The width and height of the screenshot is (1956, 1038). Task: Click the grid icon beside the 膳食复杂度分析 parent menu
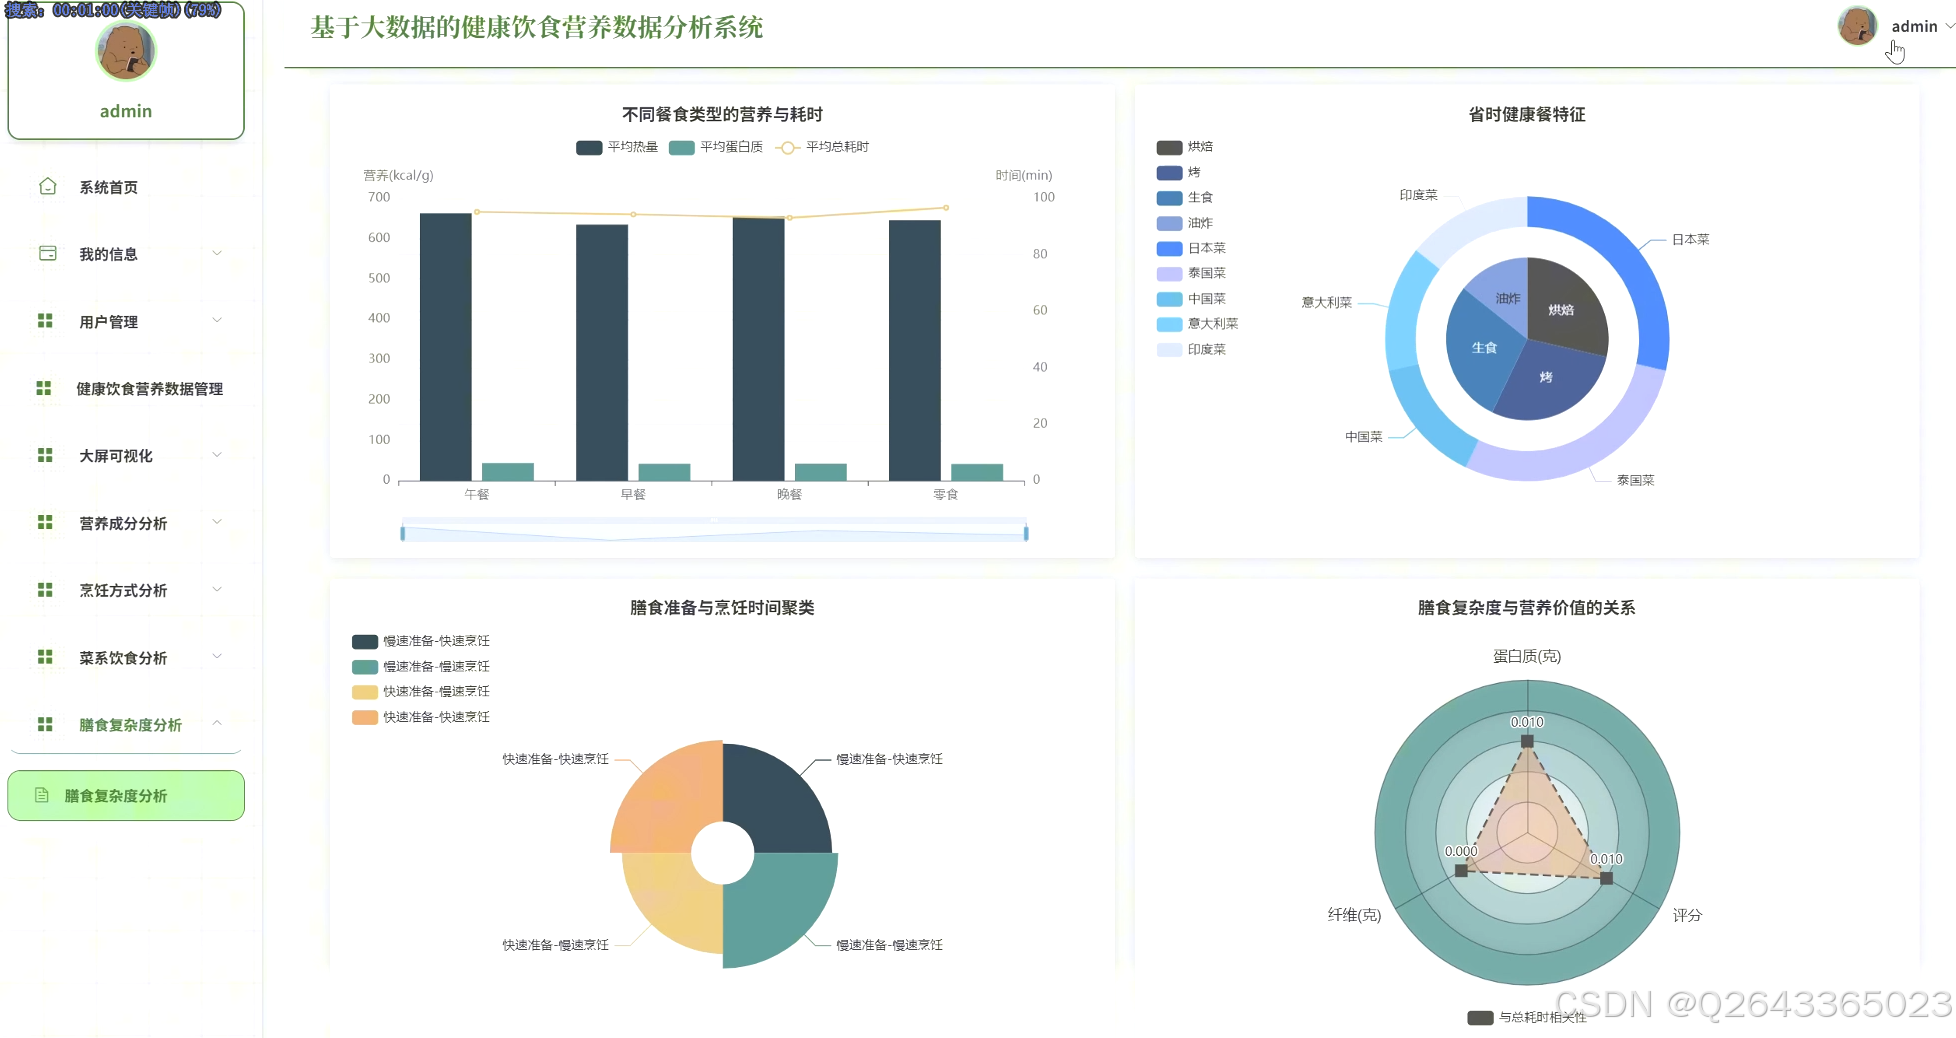[x=45, y=724]
